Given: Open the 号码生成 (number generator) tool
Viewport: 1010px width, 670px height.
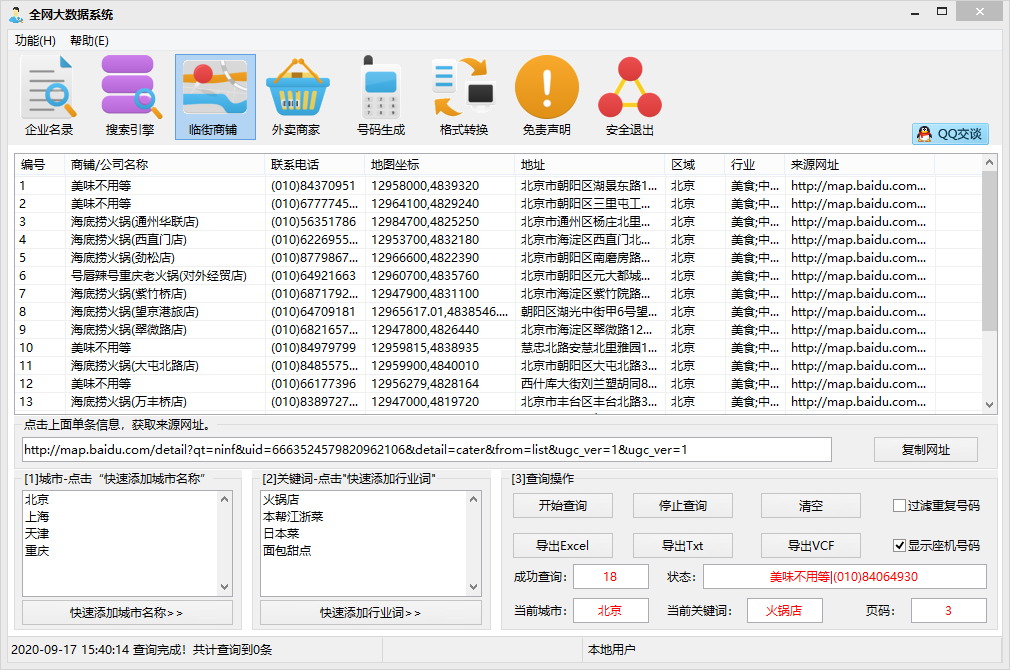Looking at the screenshot, I should (x=380, y=96).
